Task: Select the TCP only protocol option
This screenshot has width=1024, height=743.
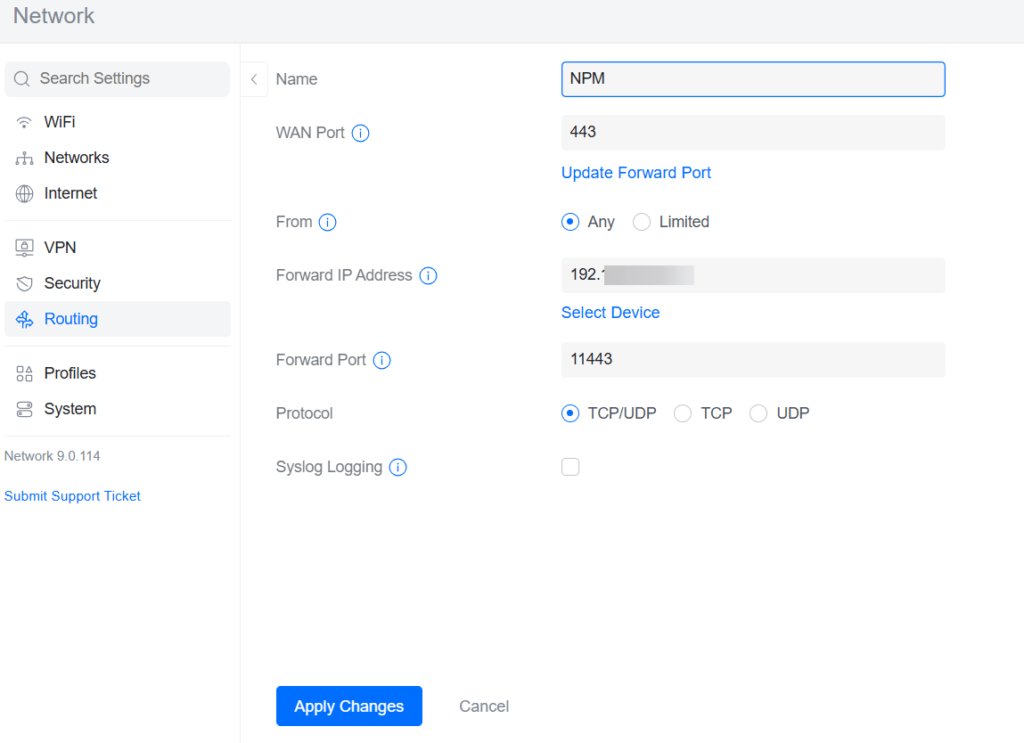Action: pos(683,414)
